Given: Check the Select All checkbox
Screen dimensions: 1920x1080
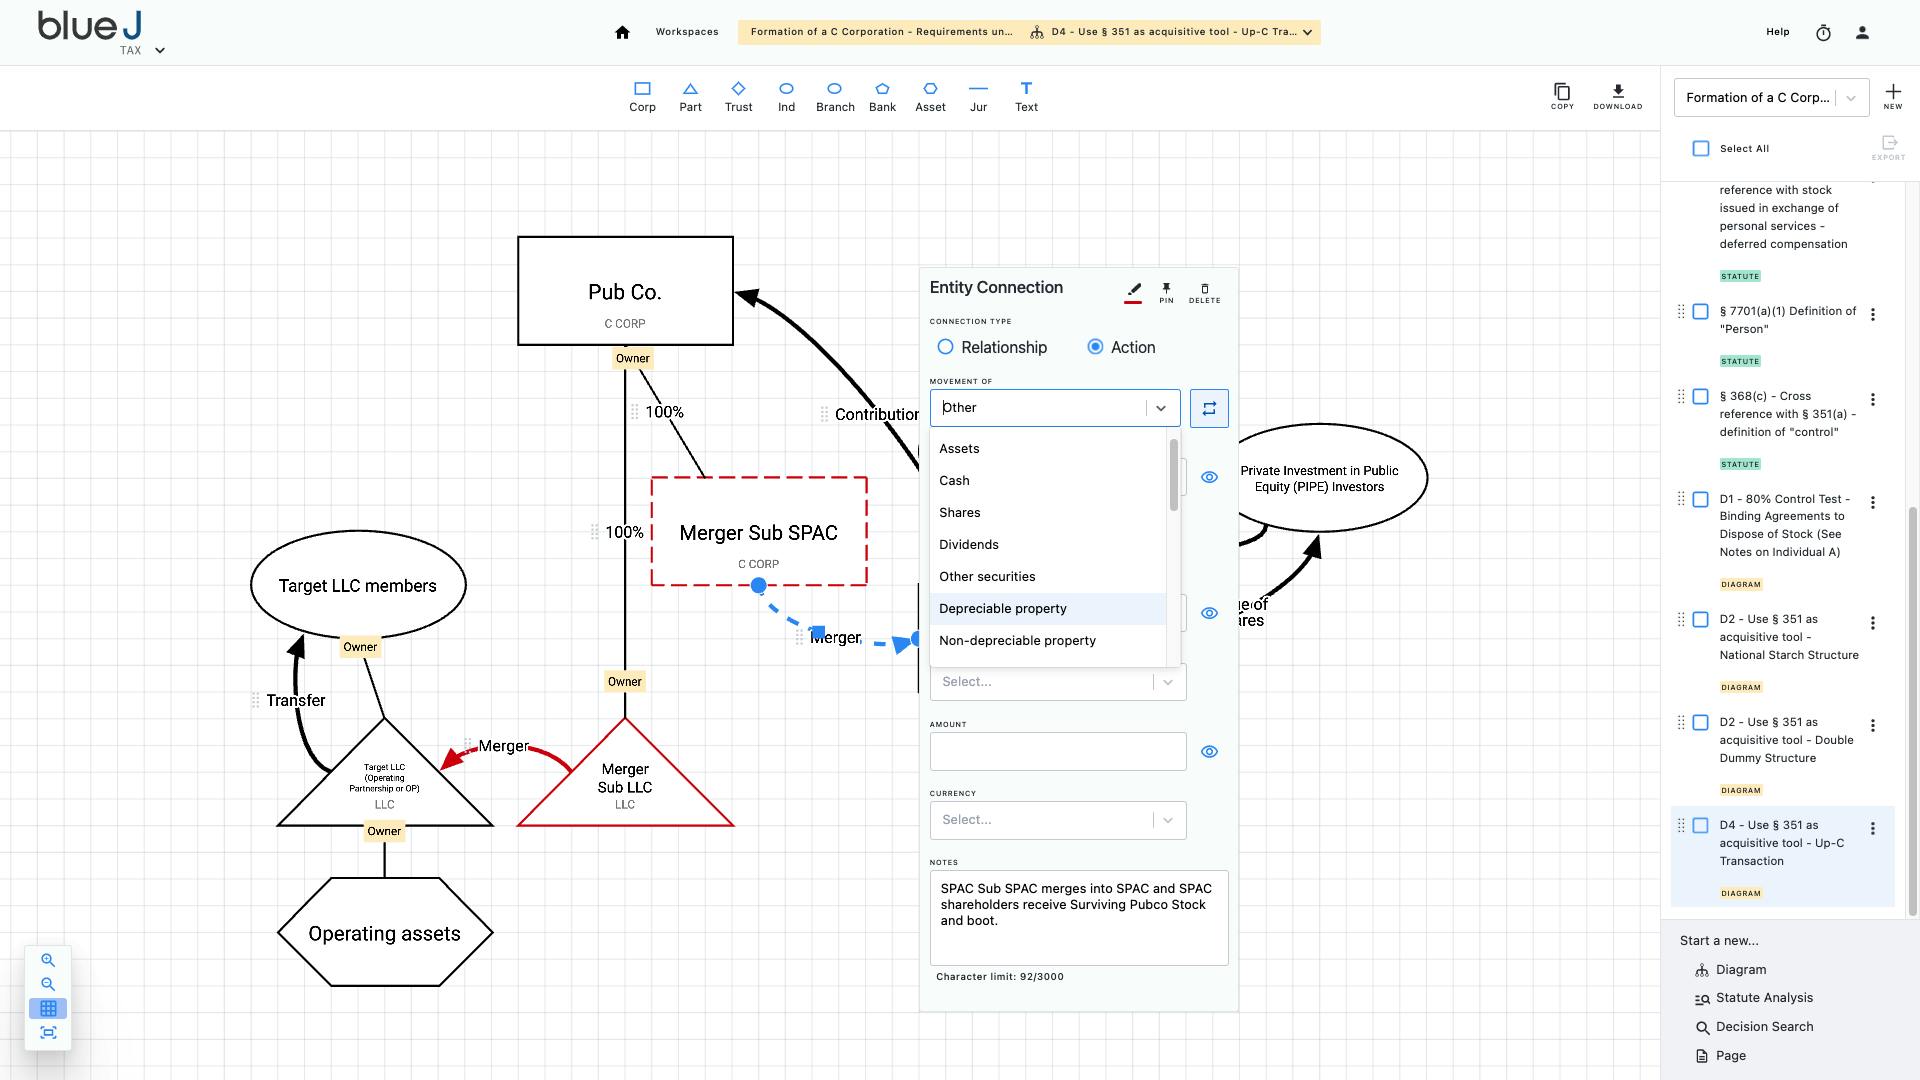Looking at the screenshot, I should tap(1702, 148).
